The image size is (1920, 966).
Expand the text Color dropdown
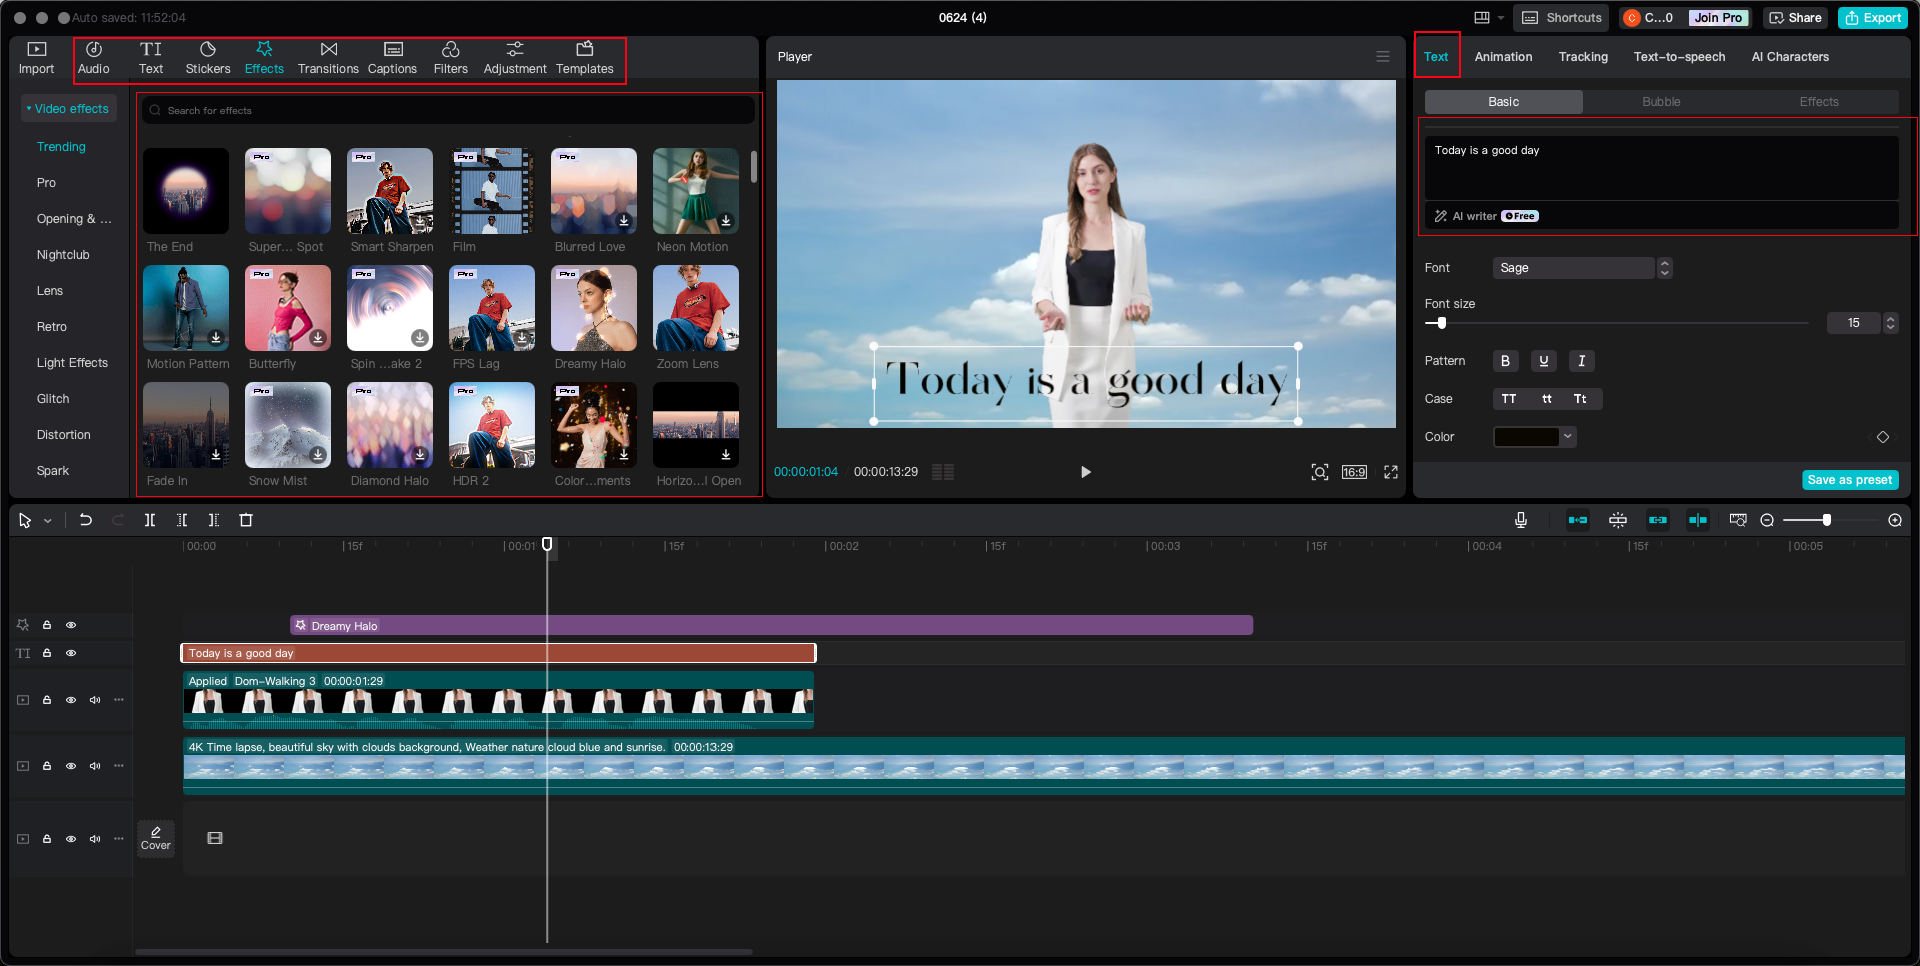[x=1567, y=437]
